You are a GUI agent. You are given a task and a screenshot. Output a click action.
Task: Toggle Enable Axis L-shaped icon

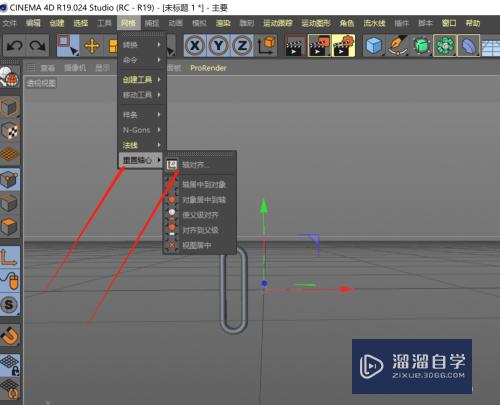coord(9,257)
